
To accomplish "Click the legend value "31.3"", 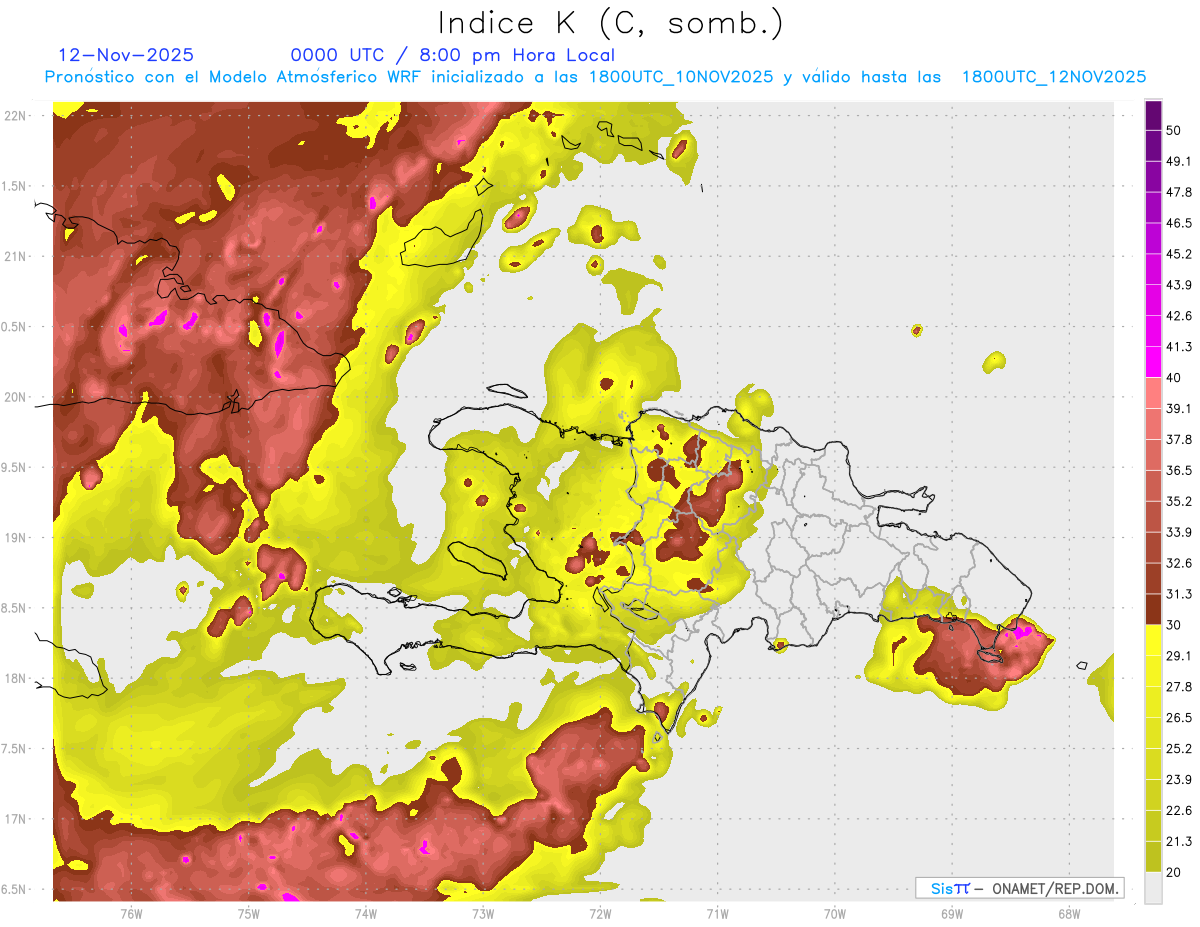I will (x=1180, y=594).
